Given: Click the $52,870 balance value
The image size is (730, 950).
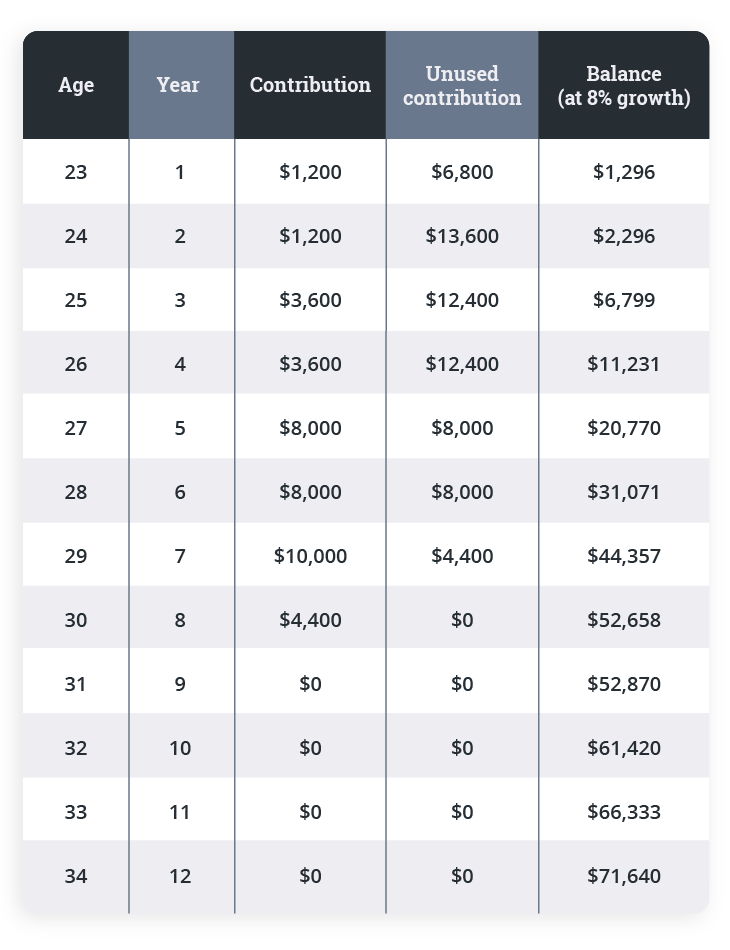Looking at the screenshot, I should 624,684.
